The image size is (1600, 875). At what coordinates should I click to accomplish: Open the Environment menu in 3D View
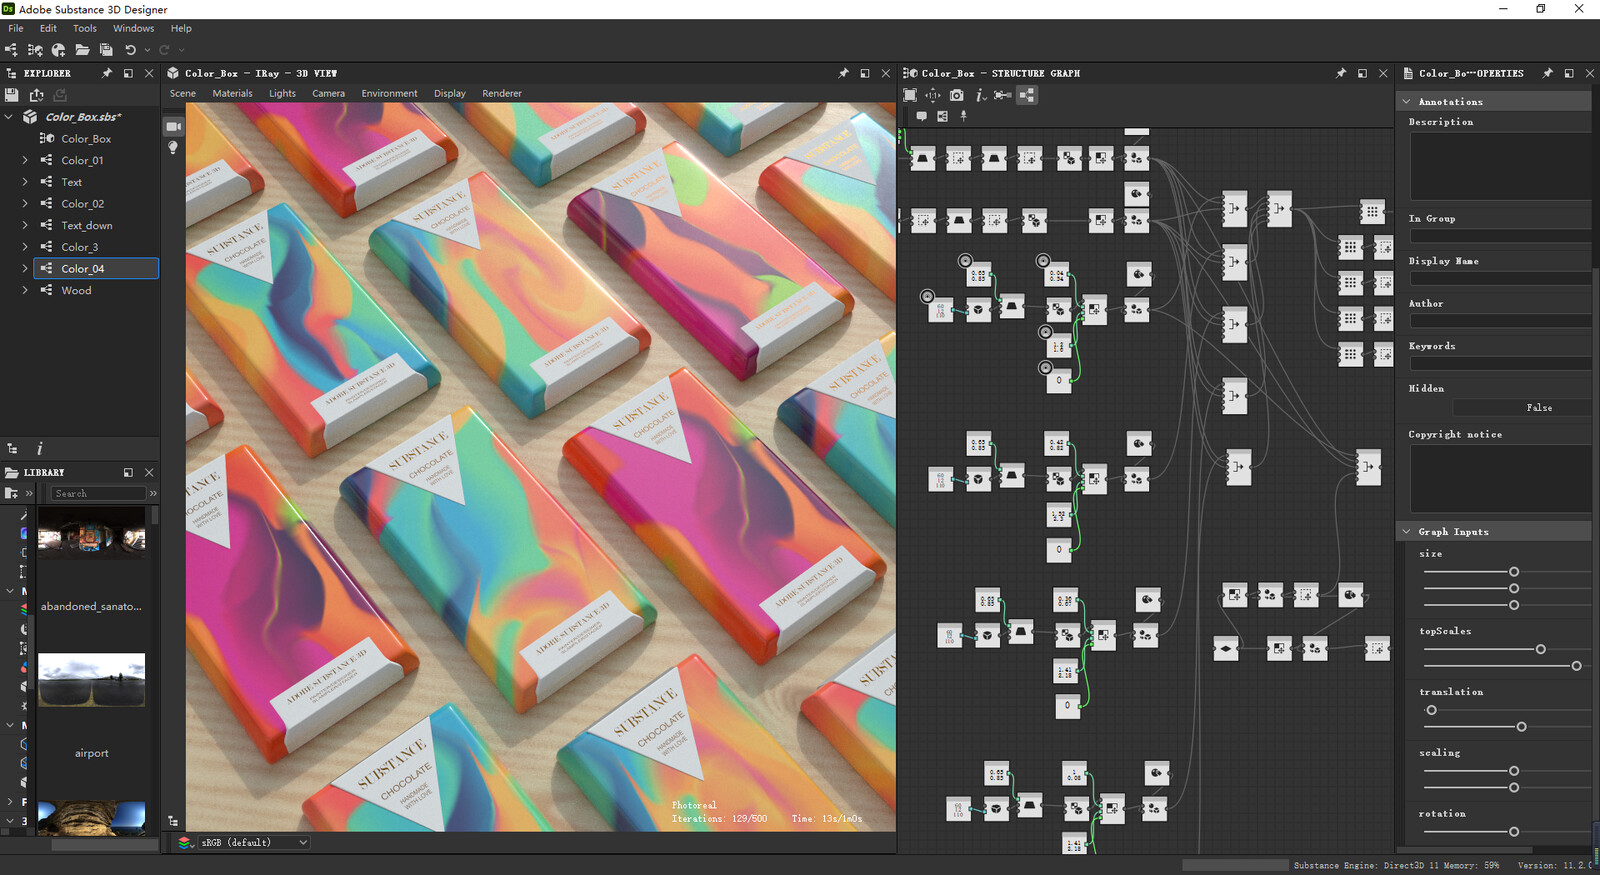[389, 93]
